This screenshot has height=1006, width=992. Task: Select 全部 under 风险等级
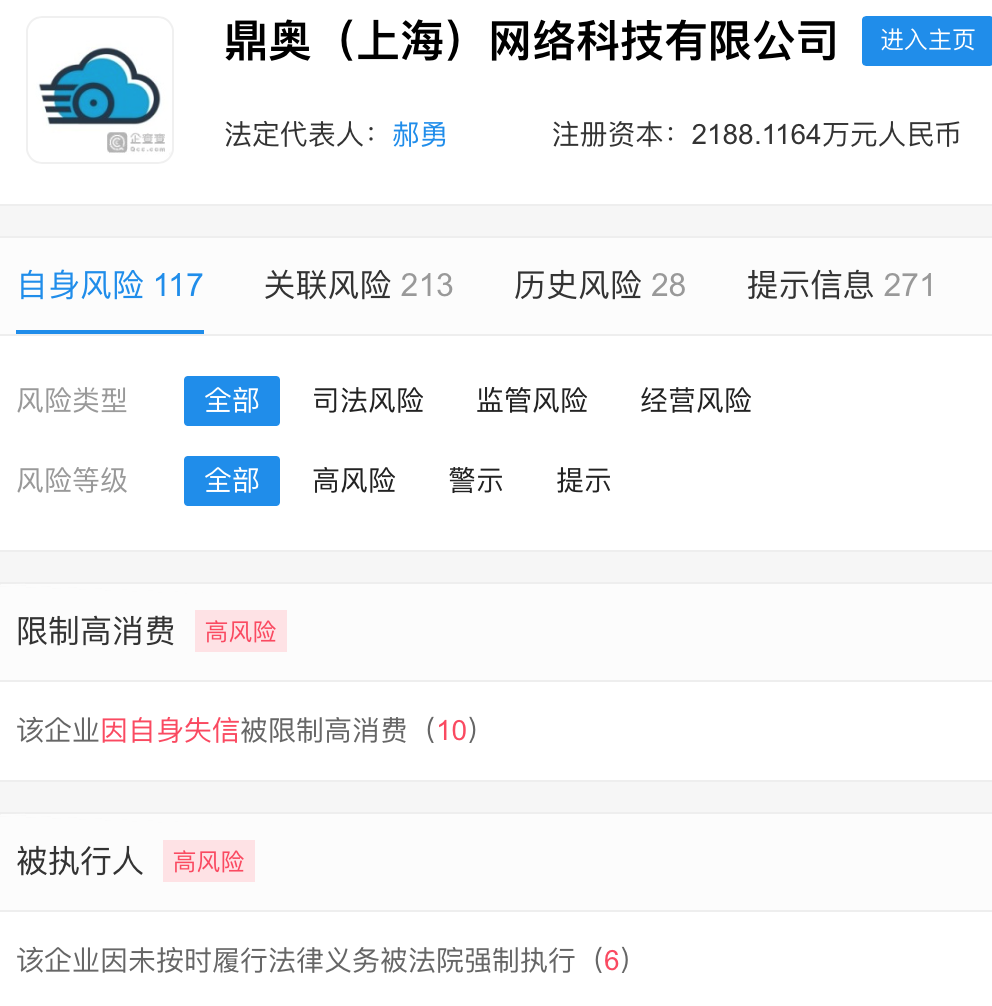[232, 481]
